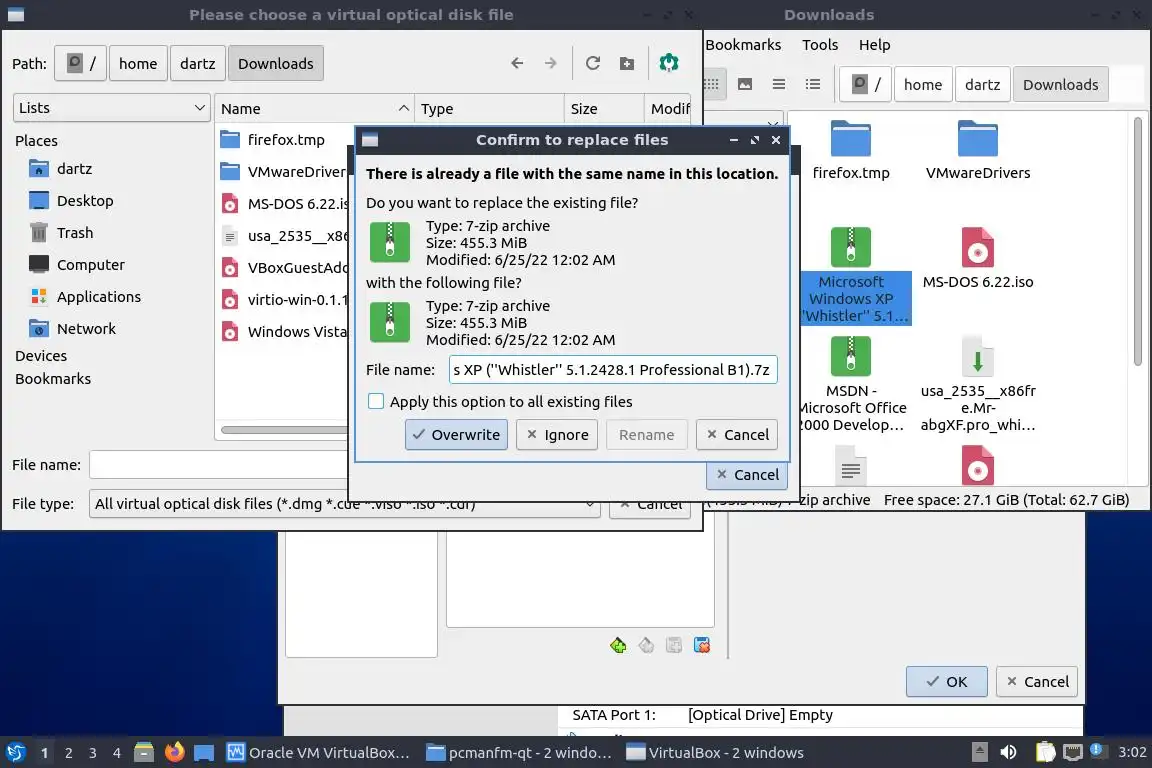Open the File type dropdown
The image size is (1152, 768).
tap(344, 504)
